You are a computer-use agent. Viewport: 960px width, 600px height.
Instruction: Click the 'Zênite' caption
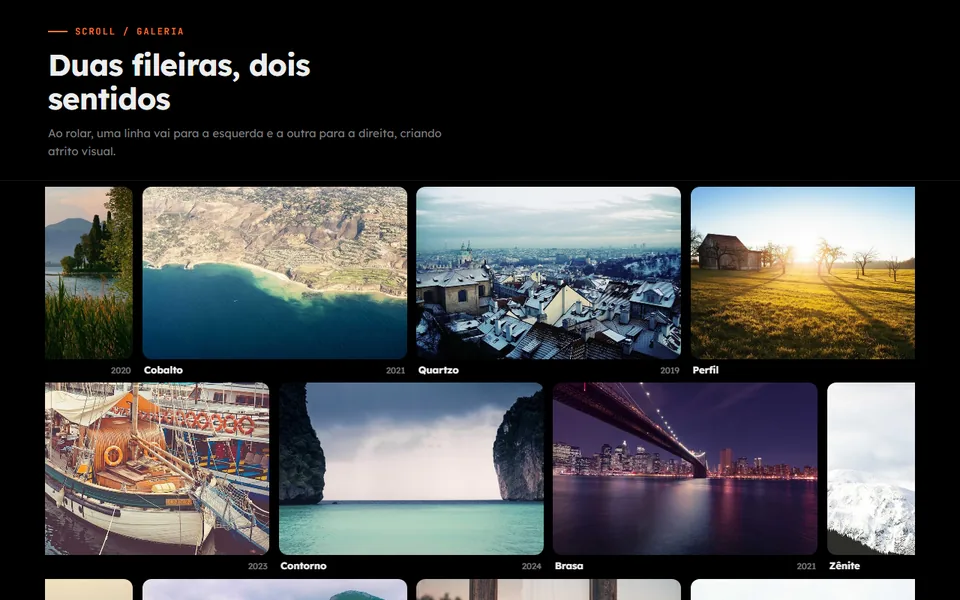[844, 566]
